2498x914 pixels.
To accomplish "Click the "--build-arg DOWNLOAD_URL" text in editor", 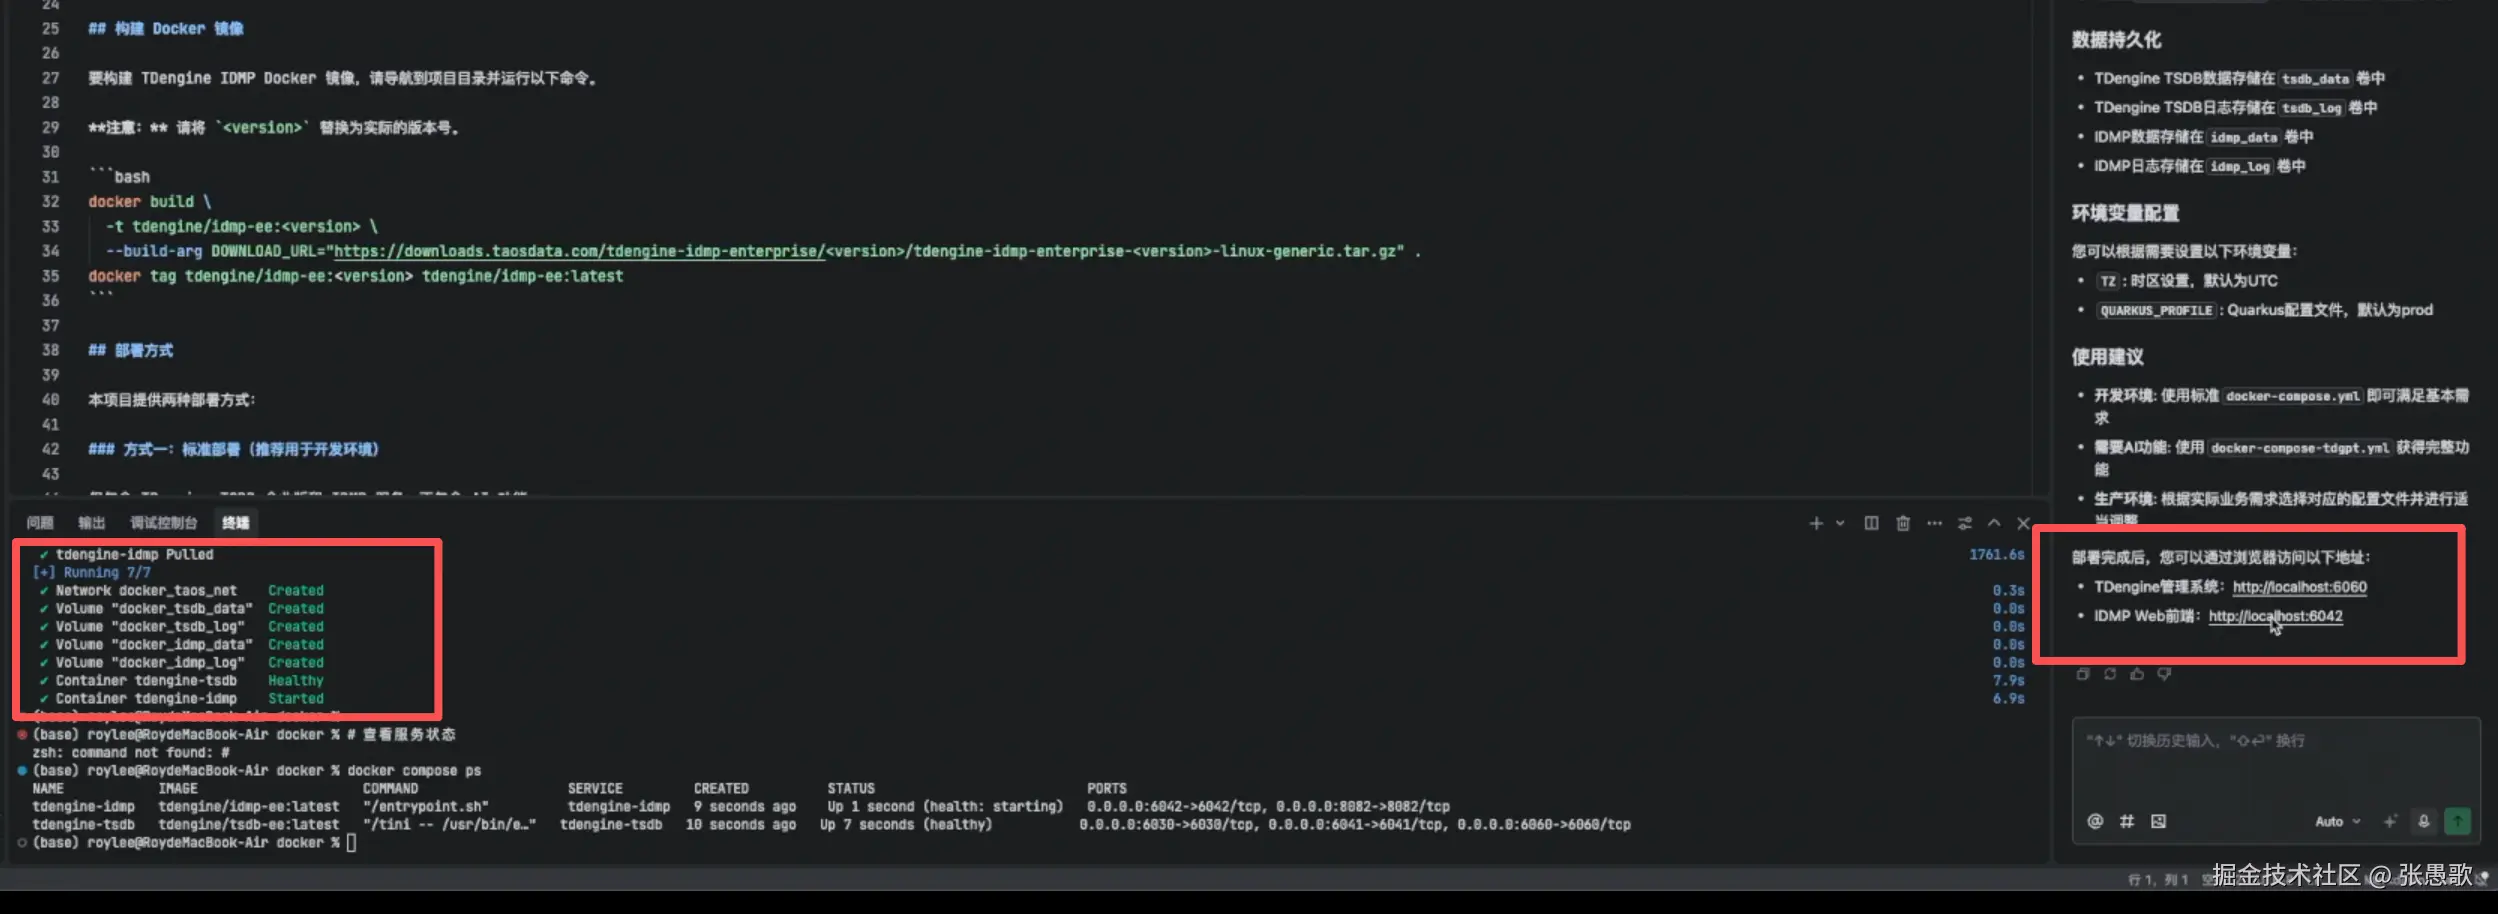I will (217, 251).
